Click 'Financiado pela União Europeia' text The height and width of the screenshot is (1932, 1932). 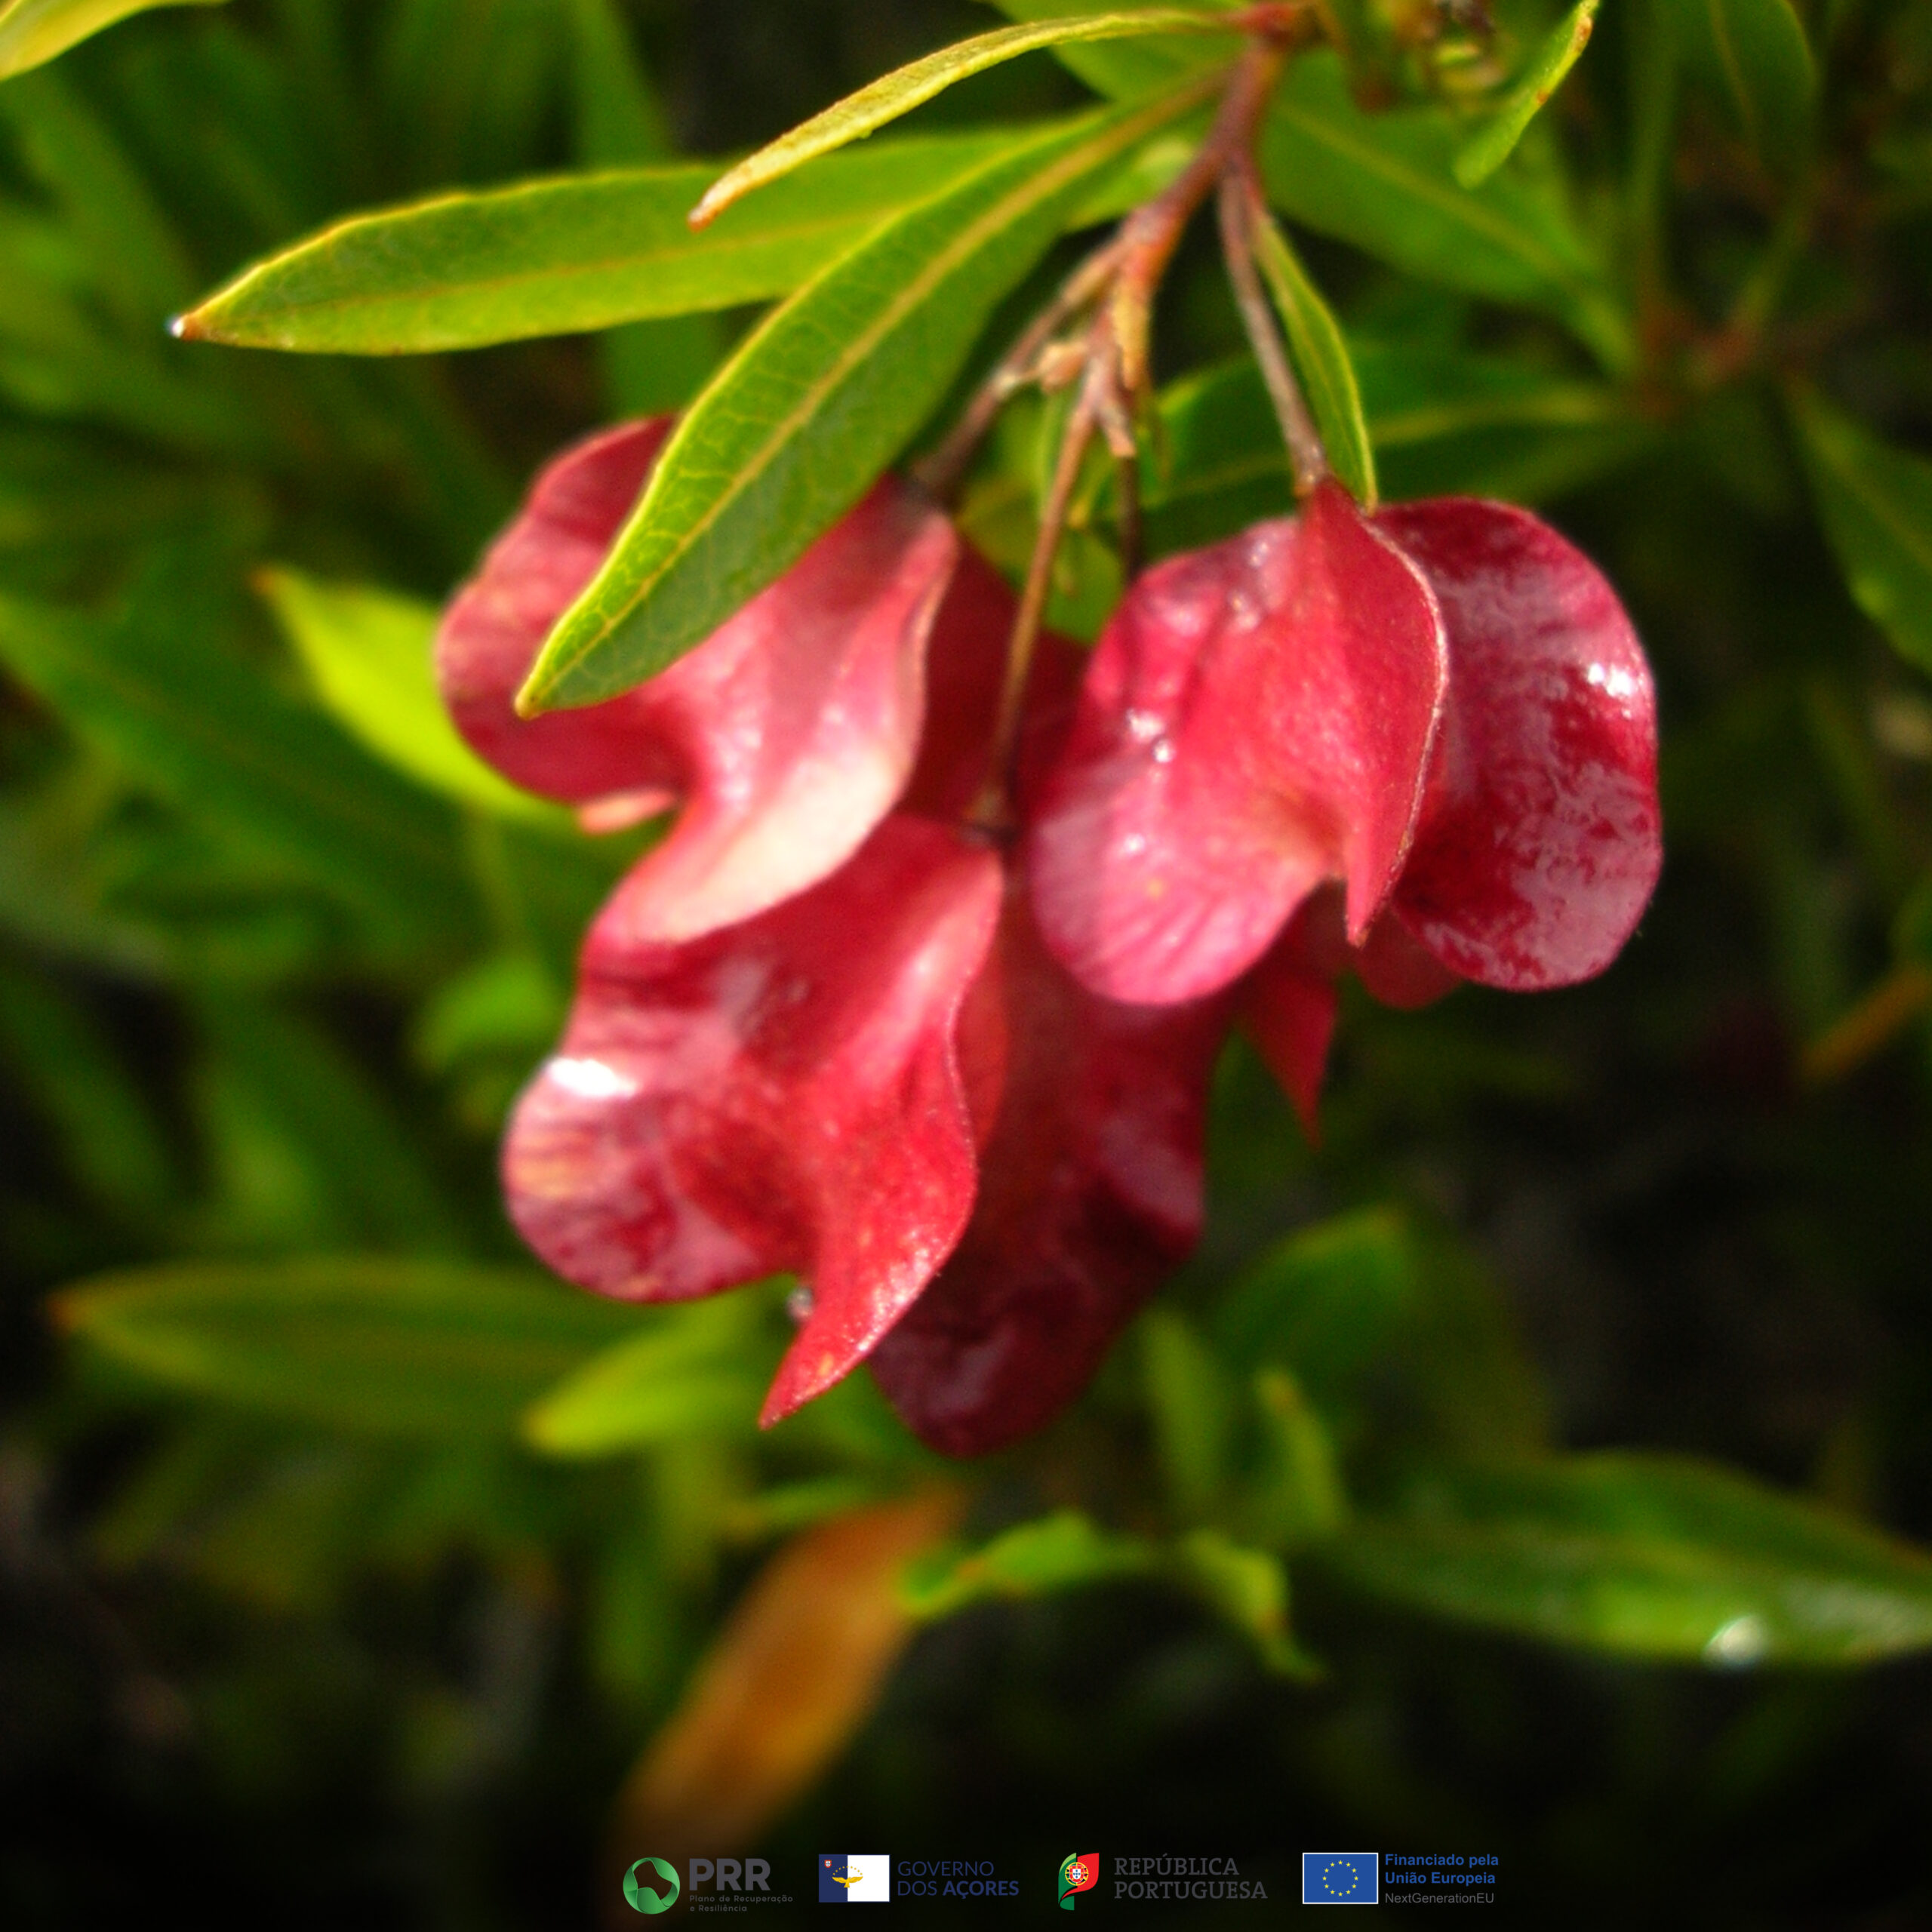pos(1441,1868)
